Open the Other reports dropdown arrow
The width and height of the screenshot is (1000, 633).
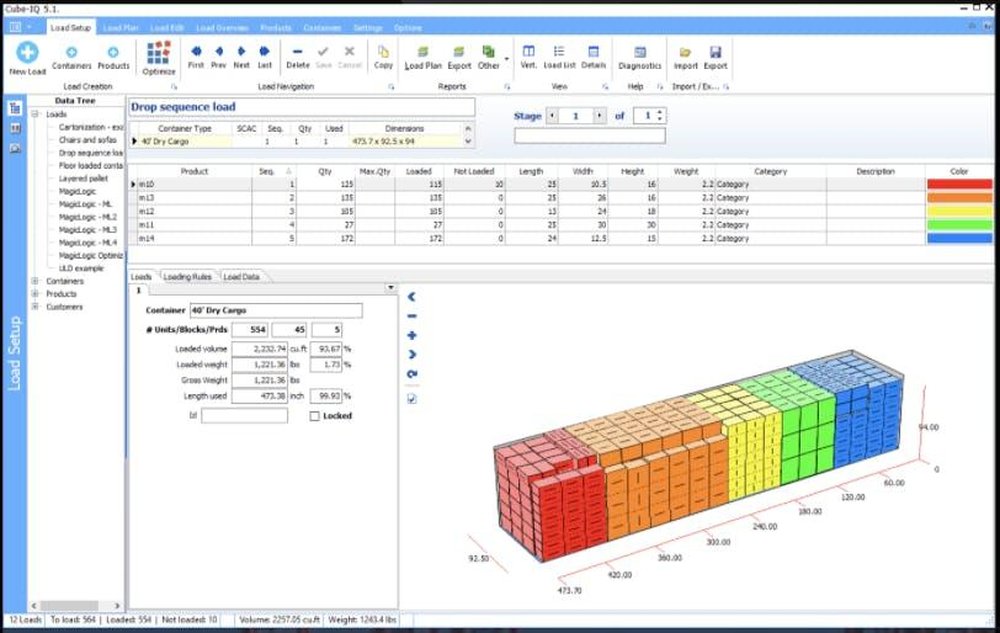[x=507, y=59]
